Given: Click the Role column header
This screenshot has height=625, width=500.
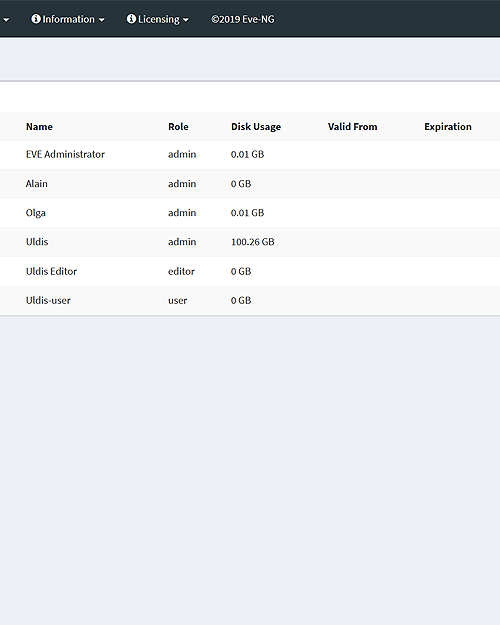Looking at the screenshot, I should pos(178,127).
